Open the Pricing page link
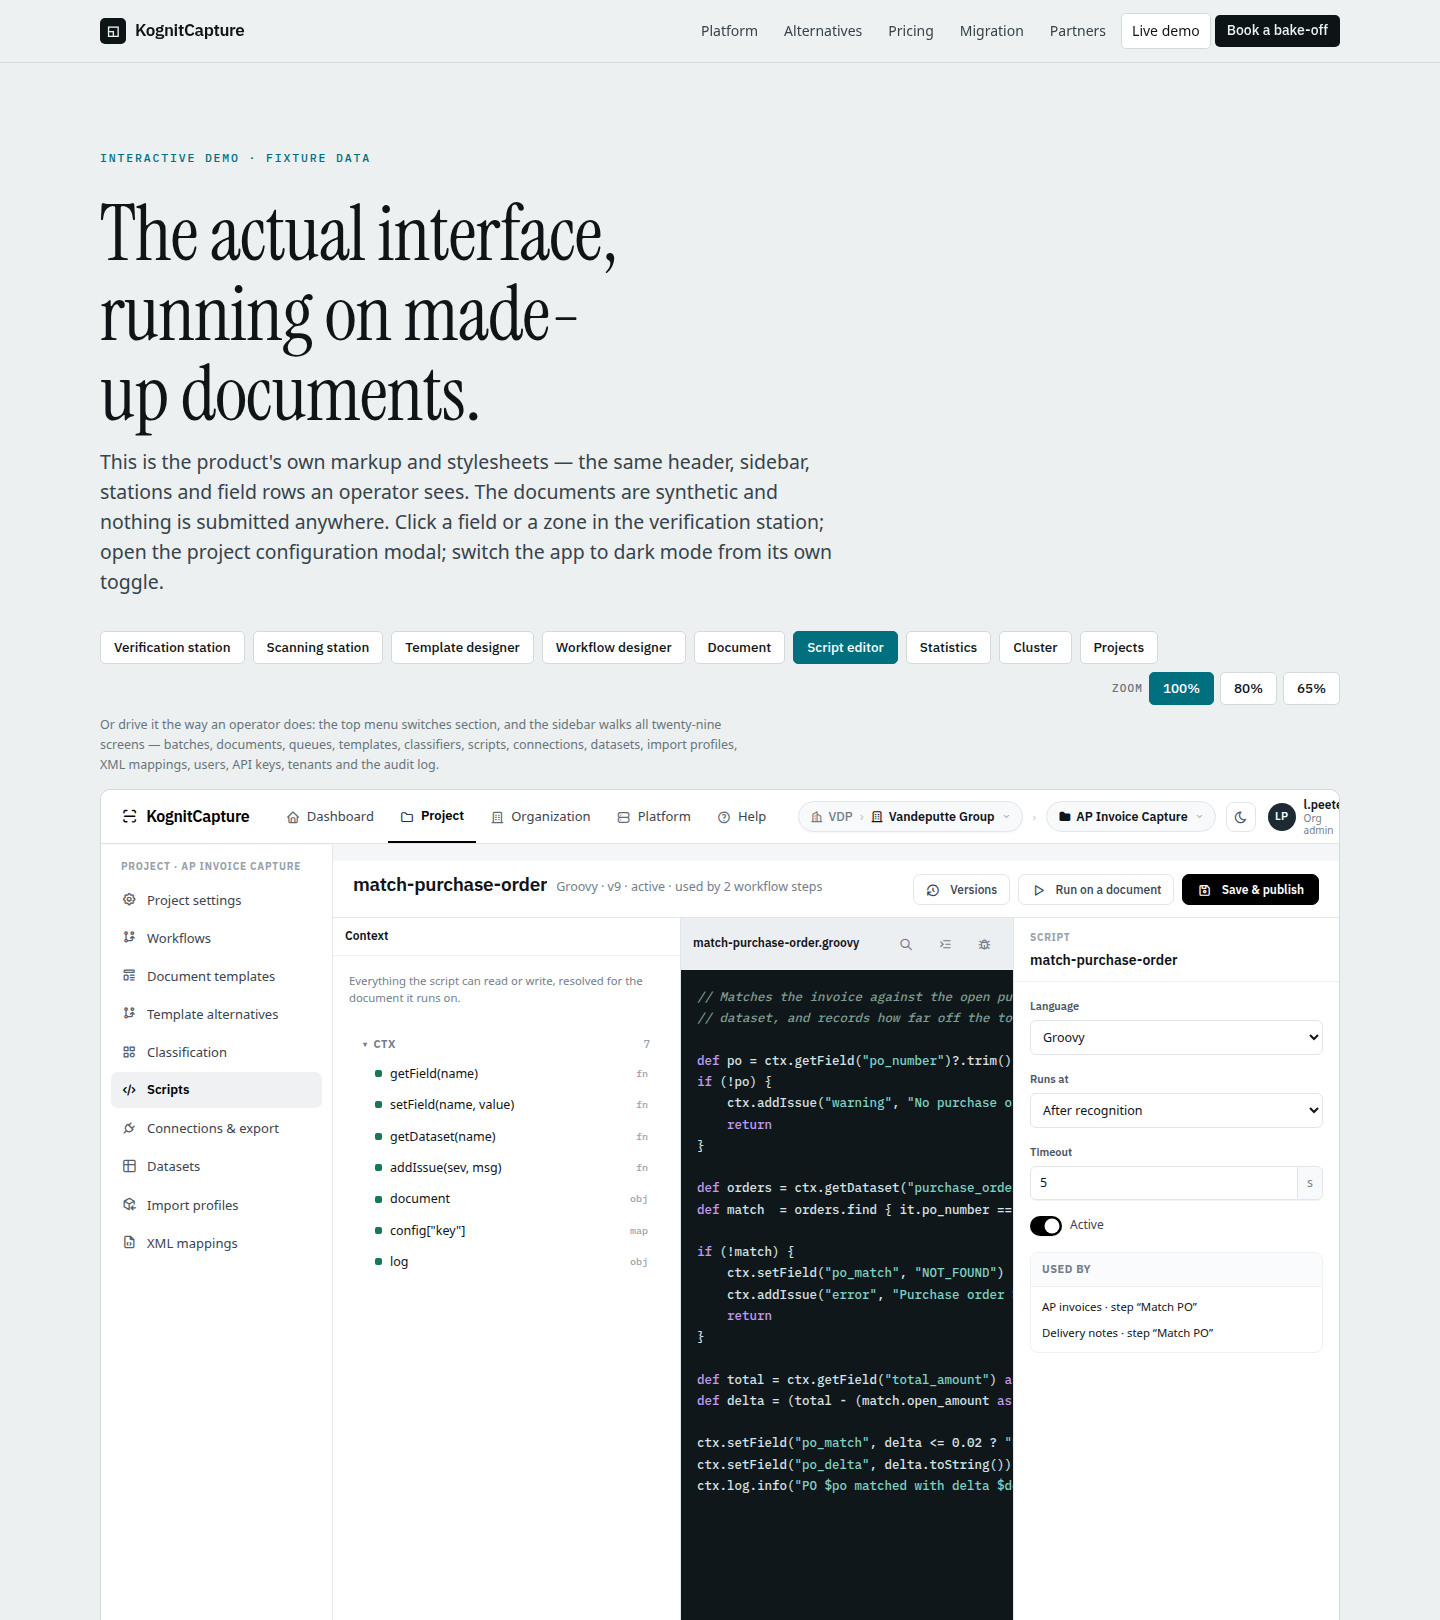1440x1620 pixels. point(911,31)
